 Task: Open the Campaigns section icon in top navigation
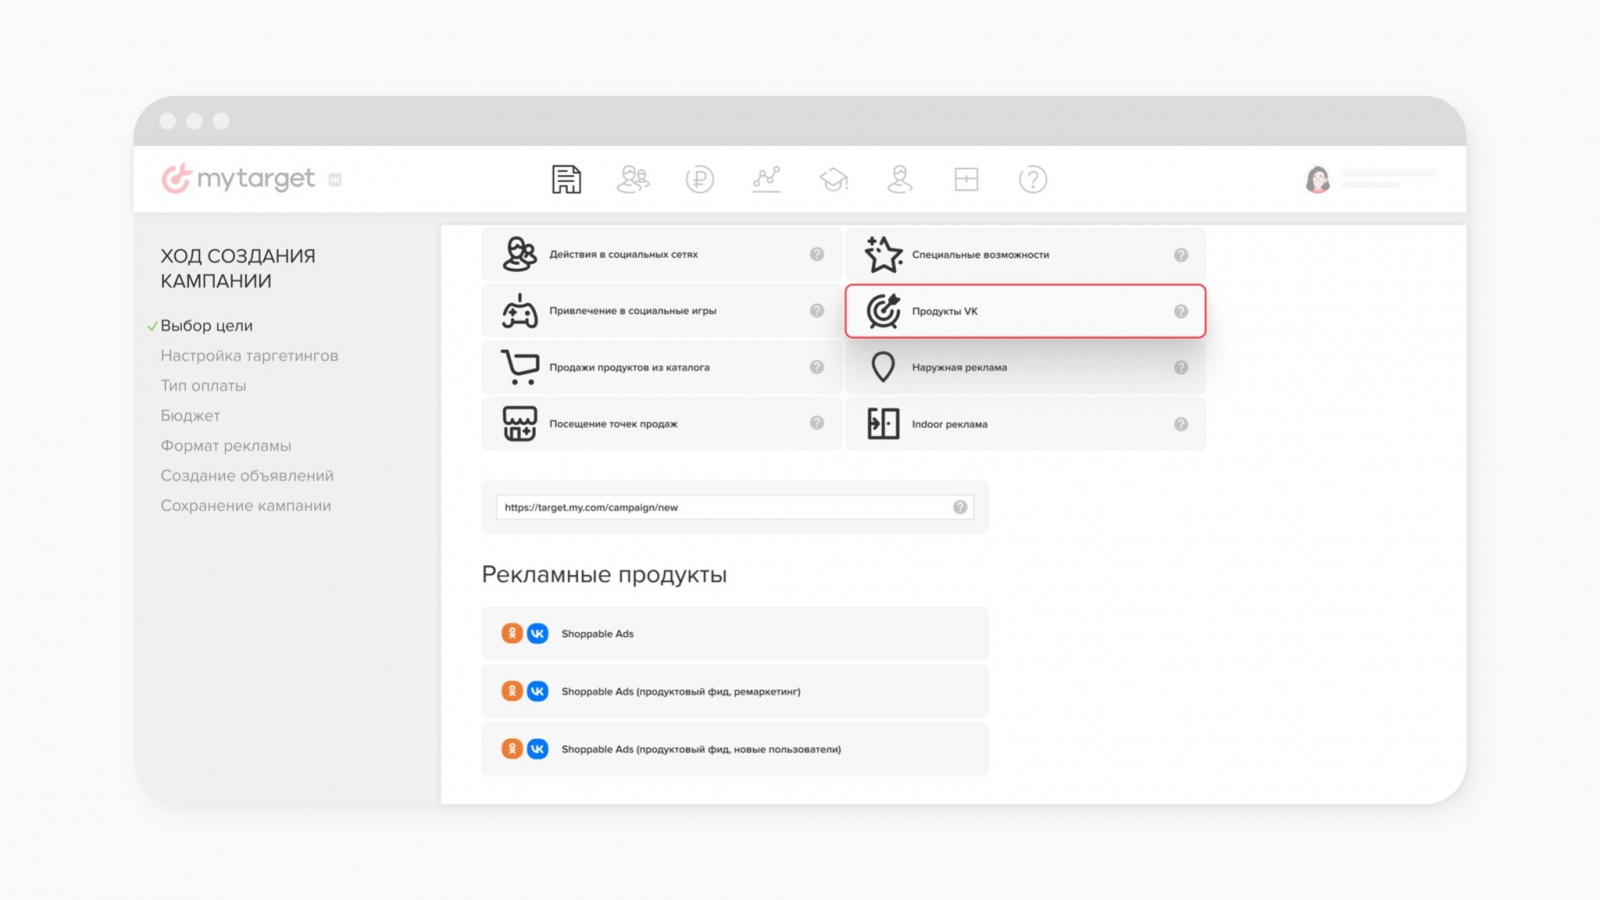click(x=566, y=179)
